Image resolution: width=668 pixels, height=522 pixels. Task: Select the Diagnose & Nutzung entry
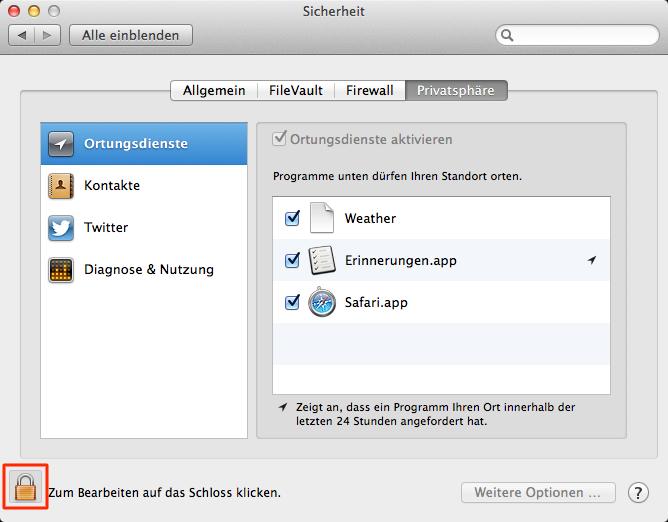(x=144, y=270)
